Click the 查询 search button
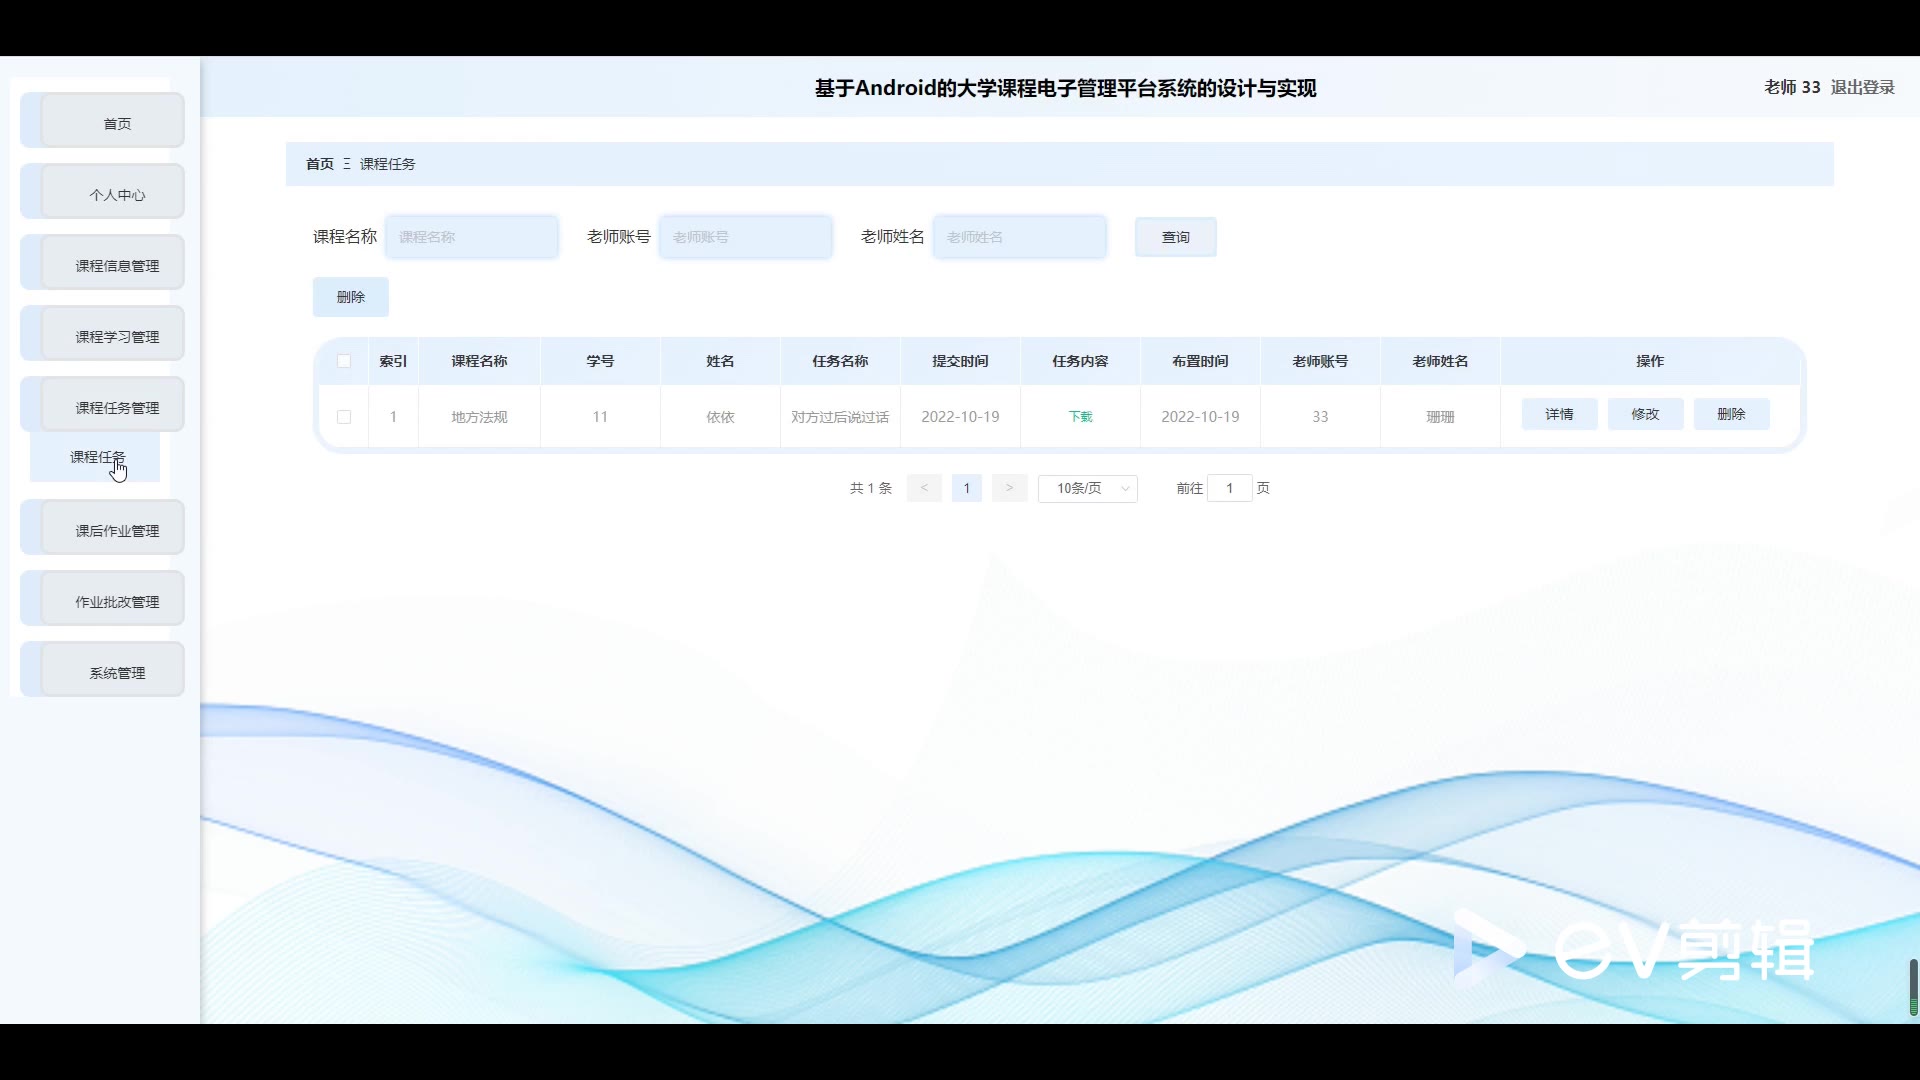This screenshot has width=1920, height=1080. pos(1175,237)
